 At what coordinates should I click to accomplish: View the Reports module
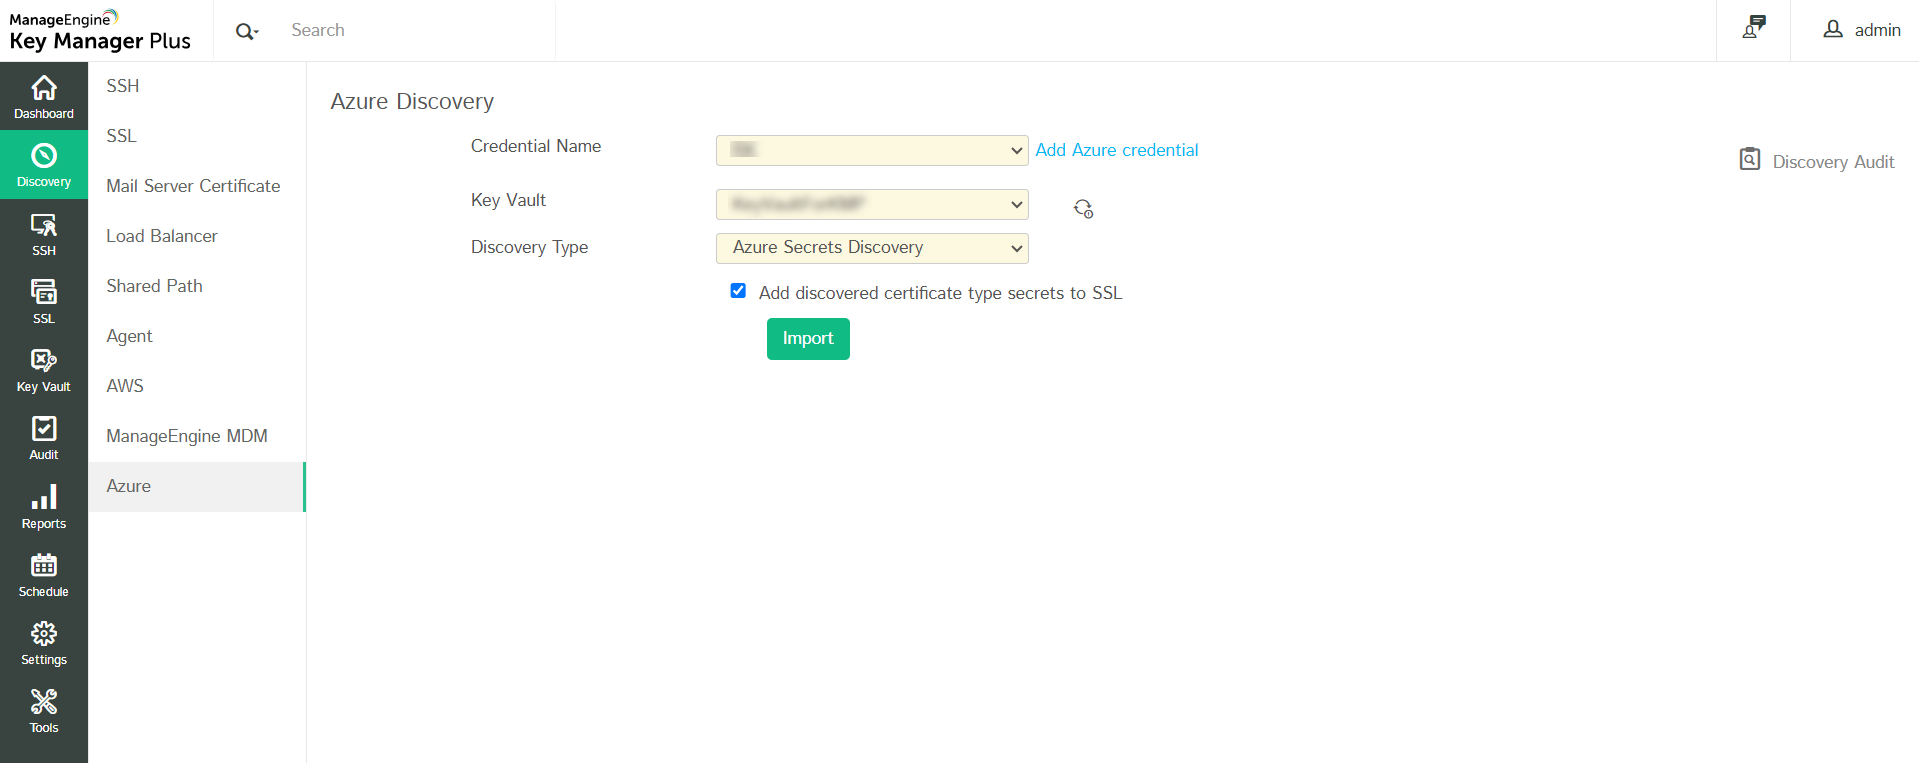[x=44, y=507]
